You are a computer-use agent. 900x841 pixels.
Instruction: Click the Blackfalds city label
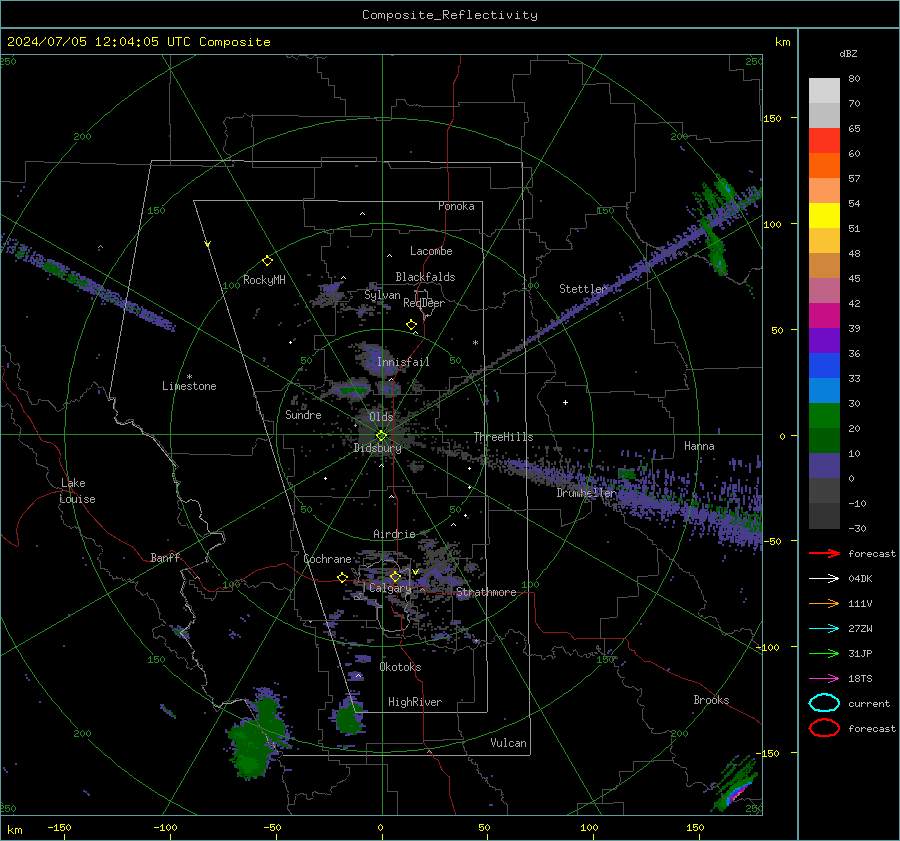tap(425, 277)
